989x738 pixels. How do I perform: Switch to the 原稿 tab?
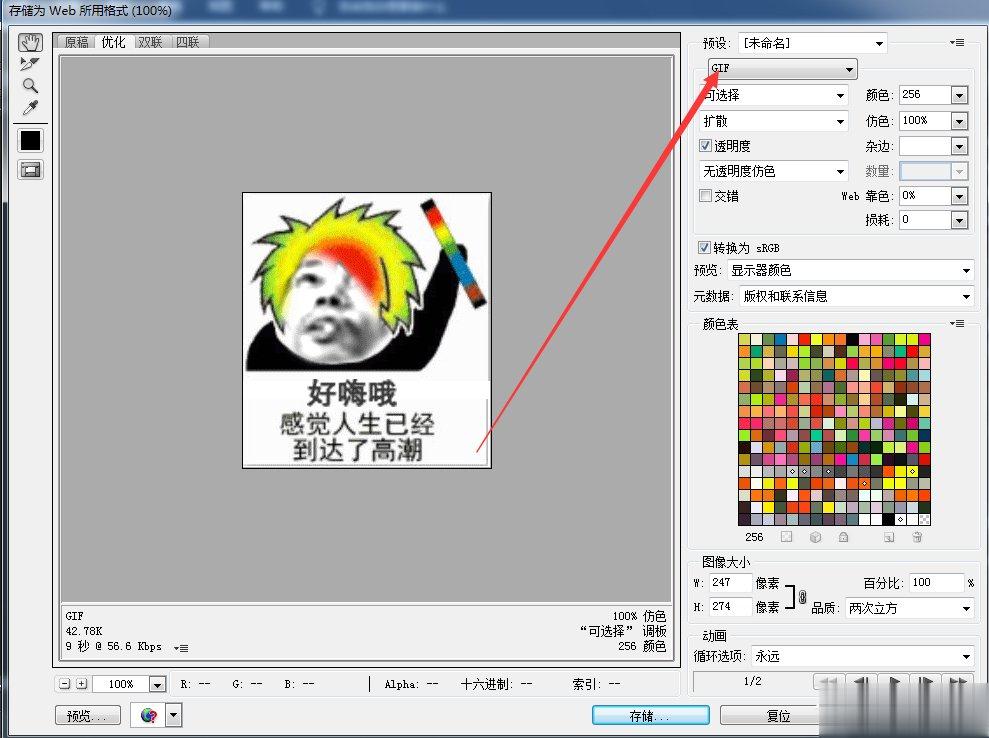tap(76, 42)
